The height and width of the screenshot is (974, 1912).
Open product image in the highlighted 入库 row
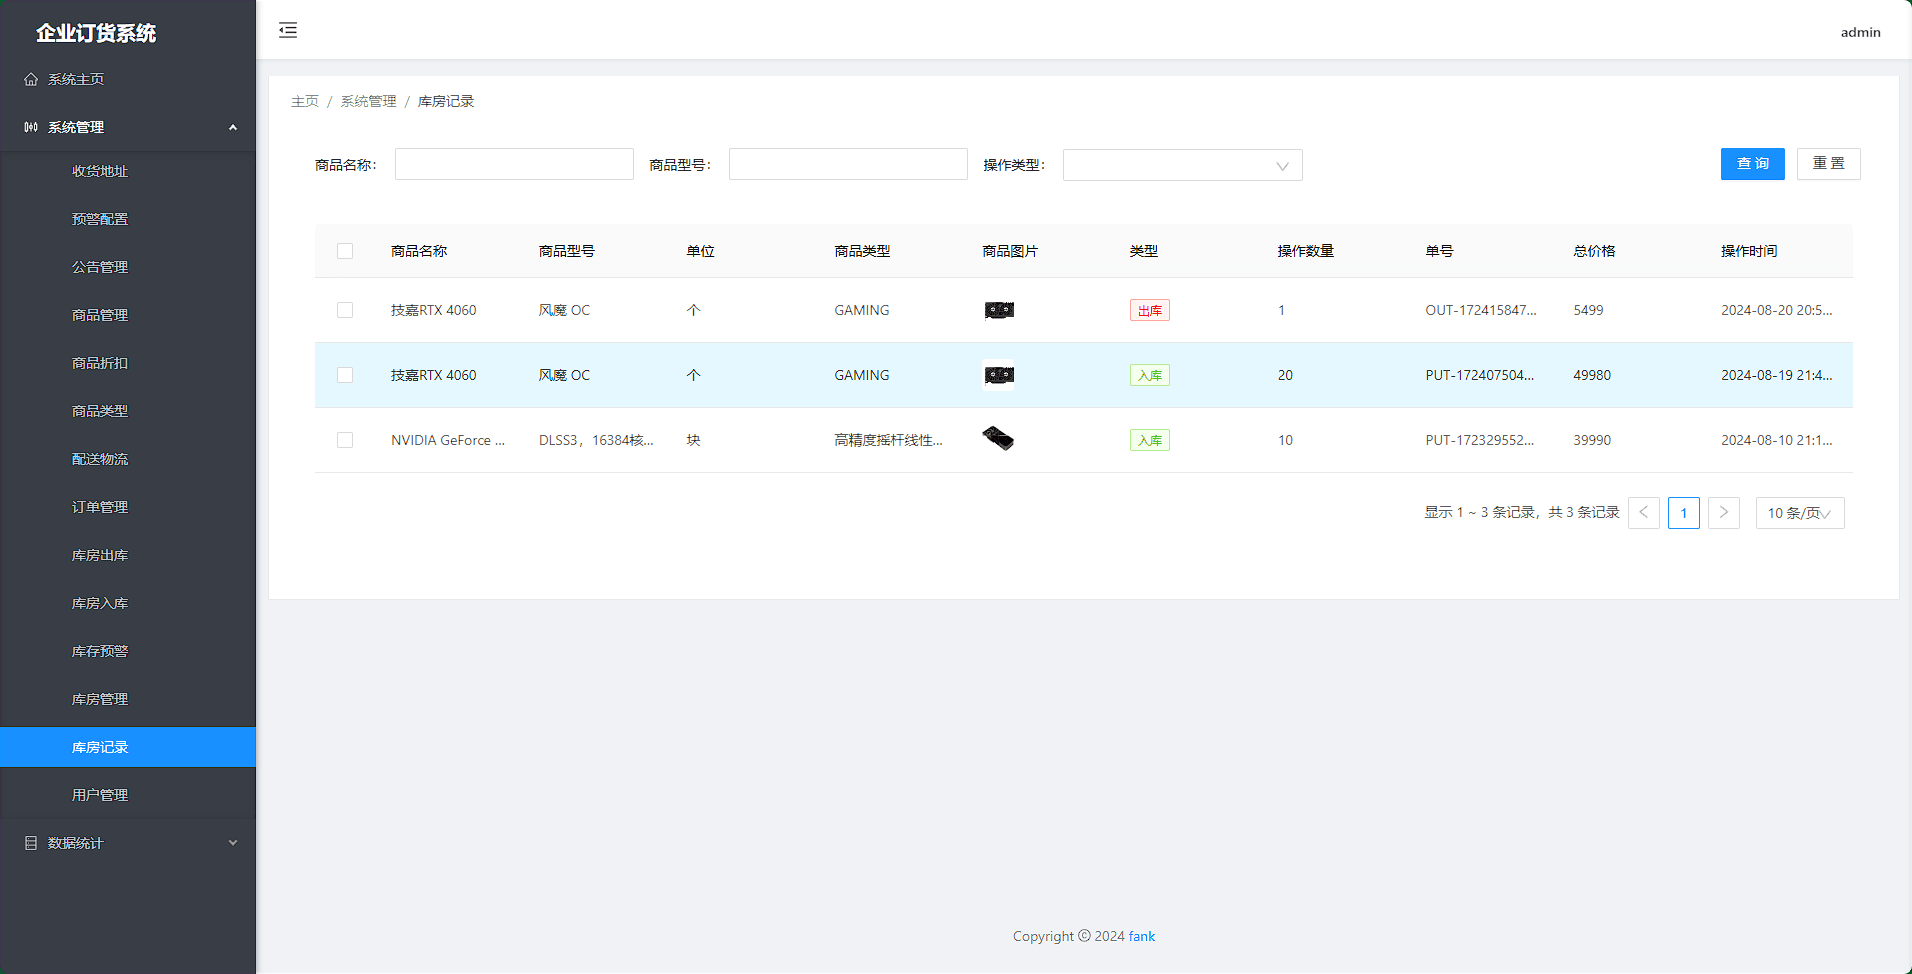(x=998, y=375)
